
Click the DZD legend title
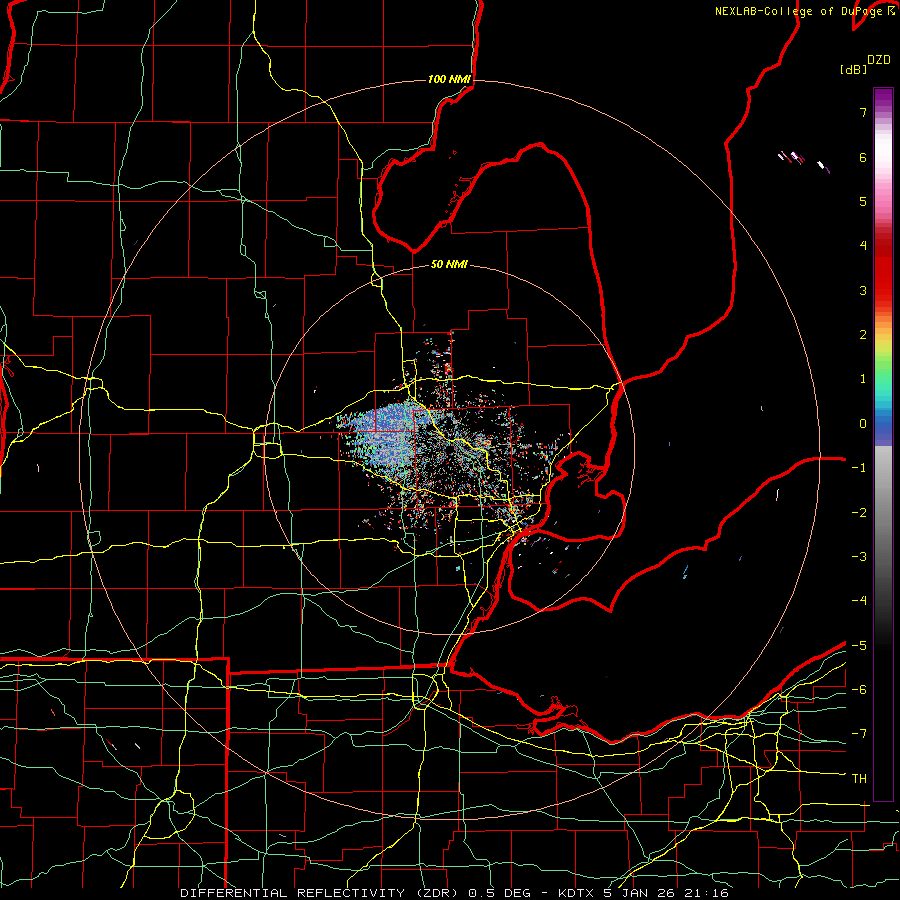(879, 60)
